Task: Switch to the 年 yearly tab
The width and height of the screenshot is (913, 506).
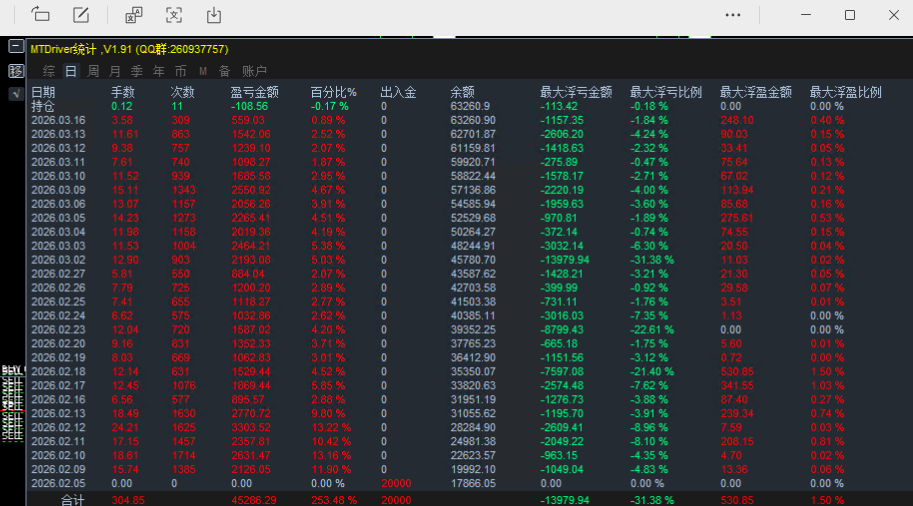Action: [x=158, y=71]
